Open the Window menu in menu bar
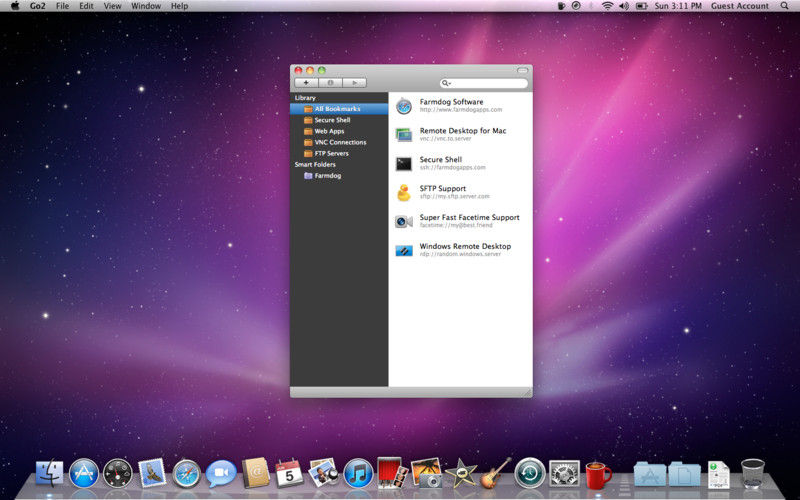800x500 pixels. pos(146,6)
